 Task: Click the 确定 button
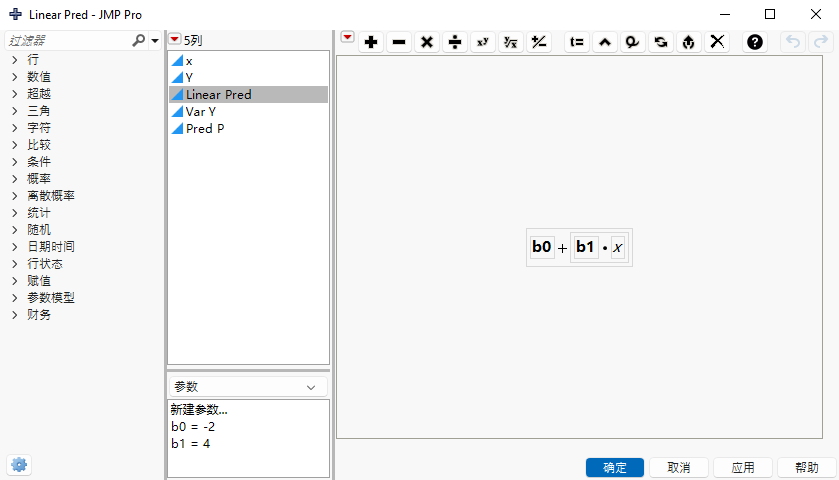(615, 468)
